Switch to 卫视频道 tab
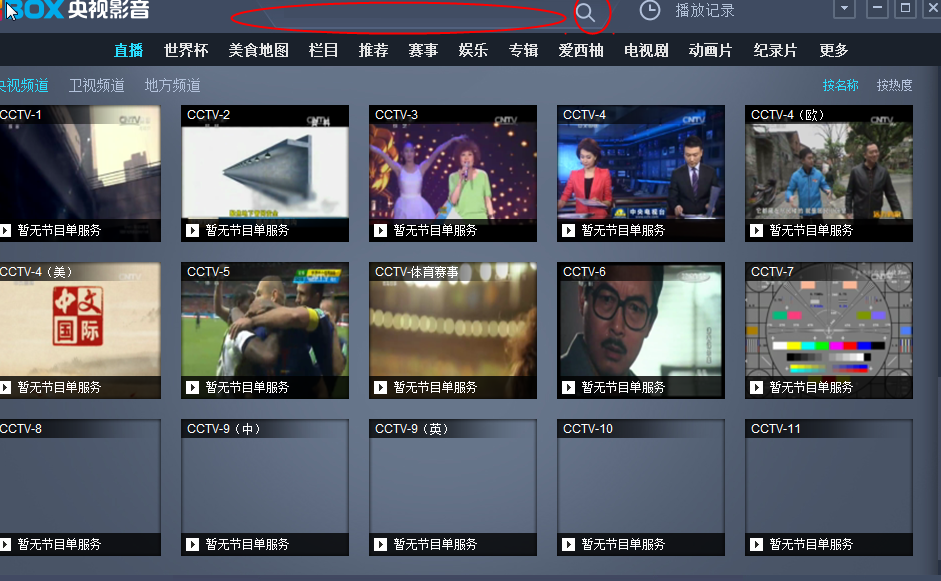This screenshot has height=581, width=941. click(96, 85)
